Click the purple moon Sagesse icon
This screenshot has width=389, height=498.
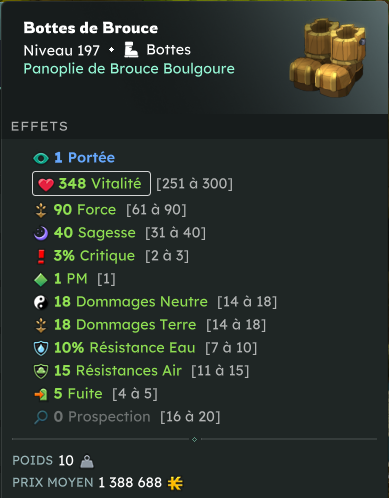[x=41, y=233]
